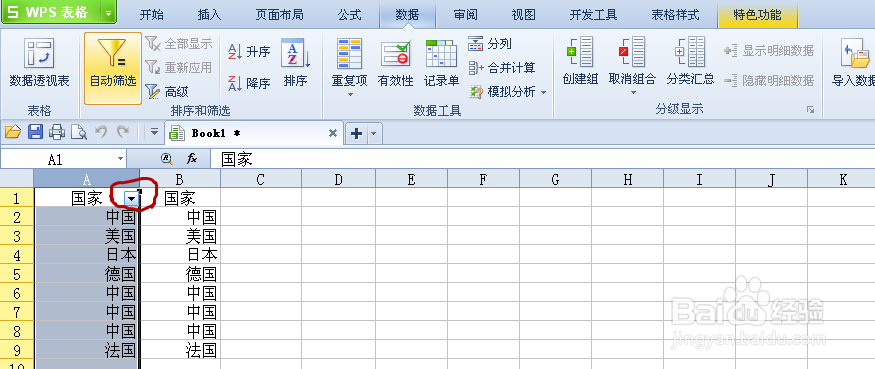
Task: Open 有效性 data validation
Action: (395, 63)
